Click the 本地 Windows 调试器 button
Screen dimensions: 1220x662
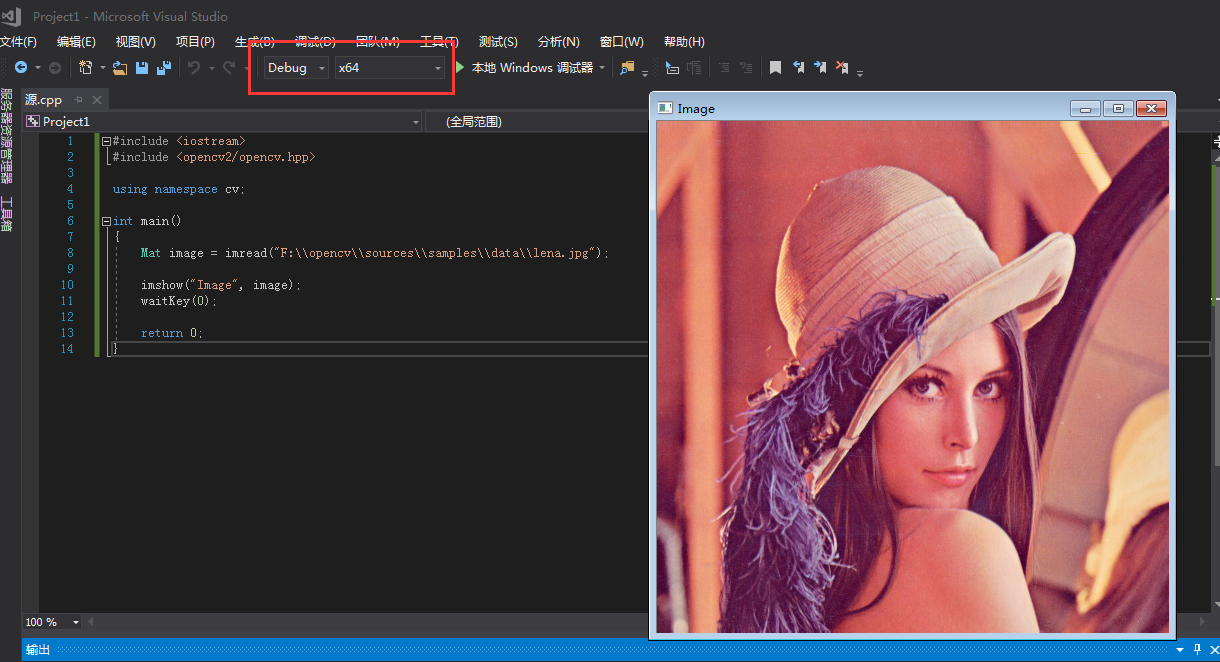tap(532, 68)
